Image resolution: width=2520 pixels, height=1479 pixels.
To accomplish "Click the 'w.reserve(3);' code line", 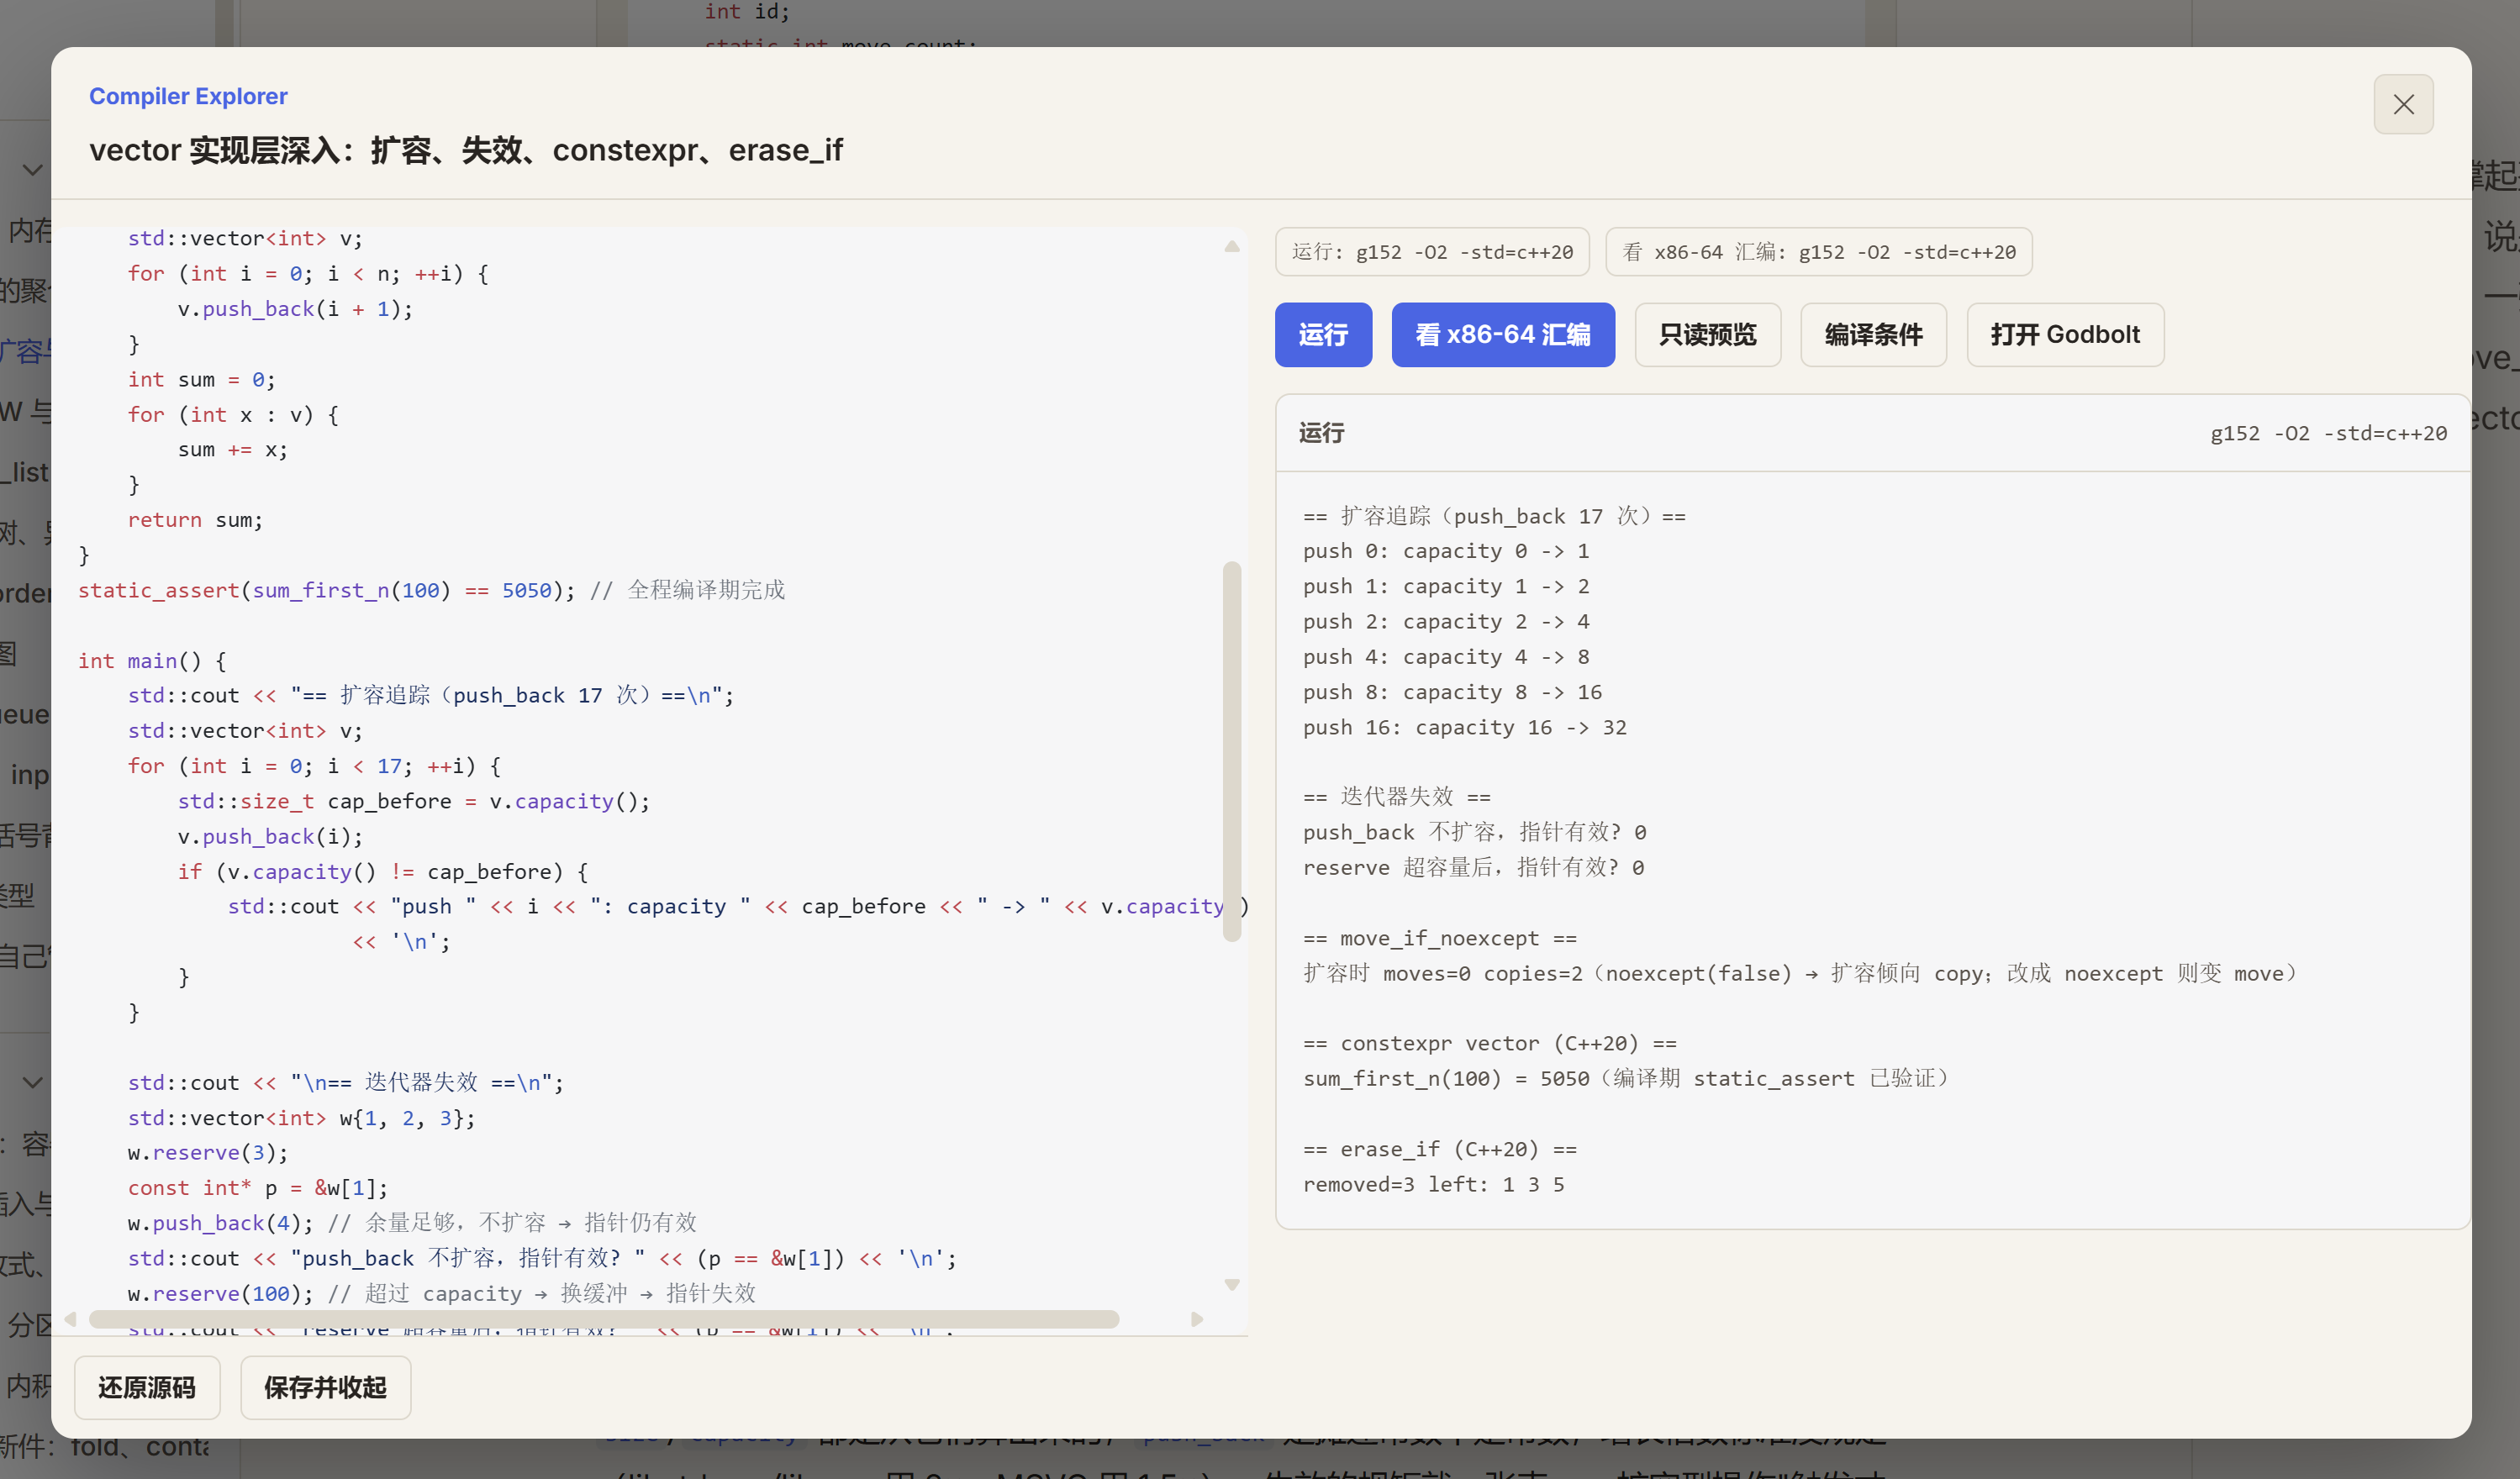I will point(208,1153).
